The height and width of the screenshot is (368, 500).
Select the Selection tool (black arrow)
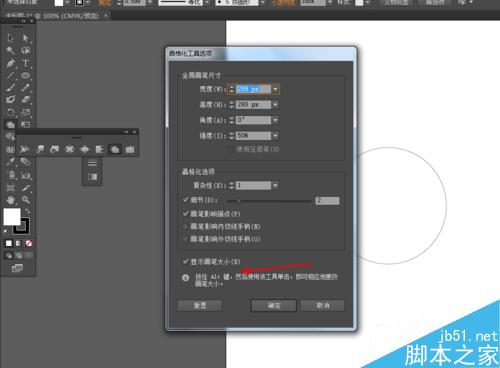click(10, 38)
